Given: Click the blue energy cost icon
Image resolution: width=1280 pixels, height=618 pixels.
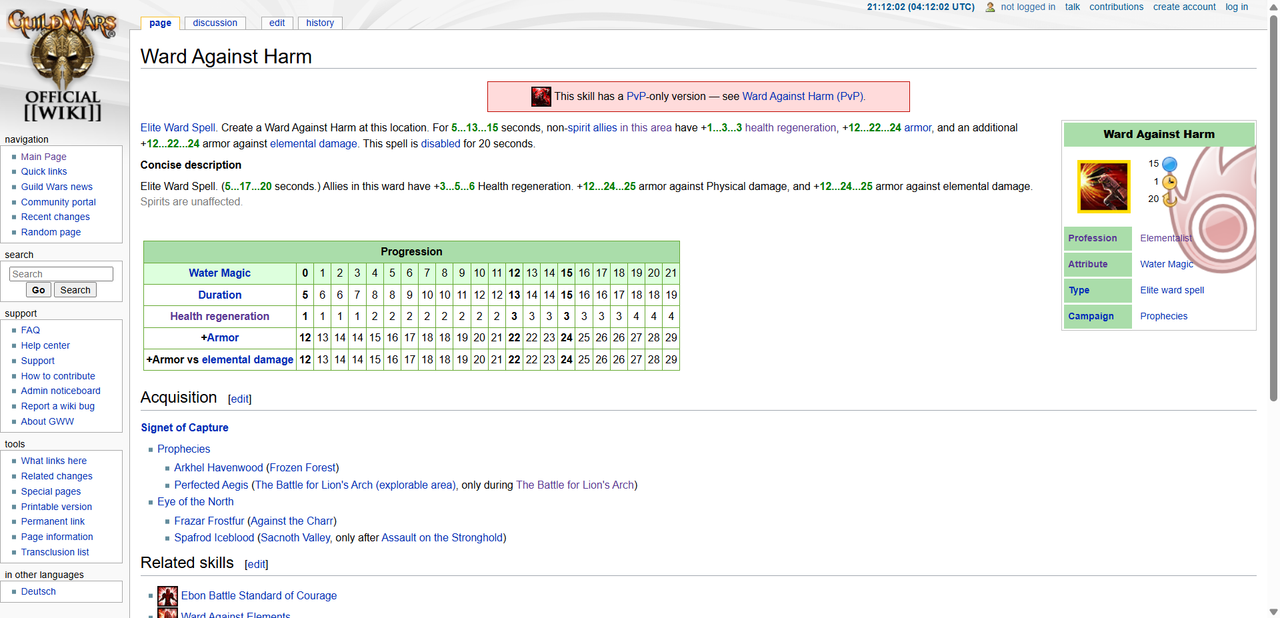Looking at the screenshot, I should 1169,164.
